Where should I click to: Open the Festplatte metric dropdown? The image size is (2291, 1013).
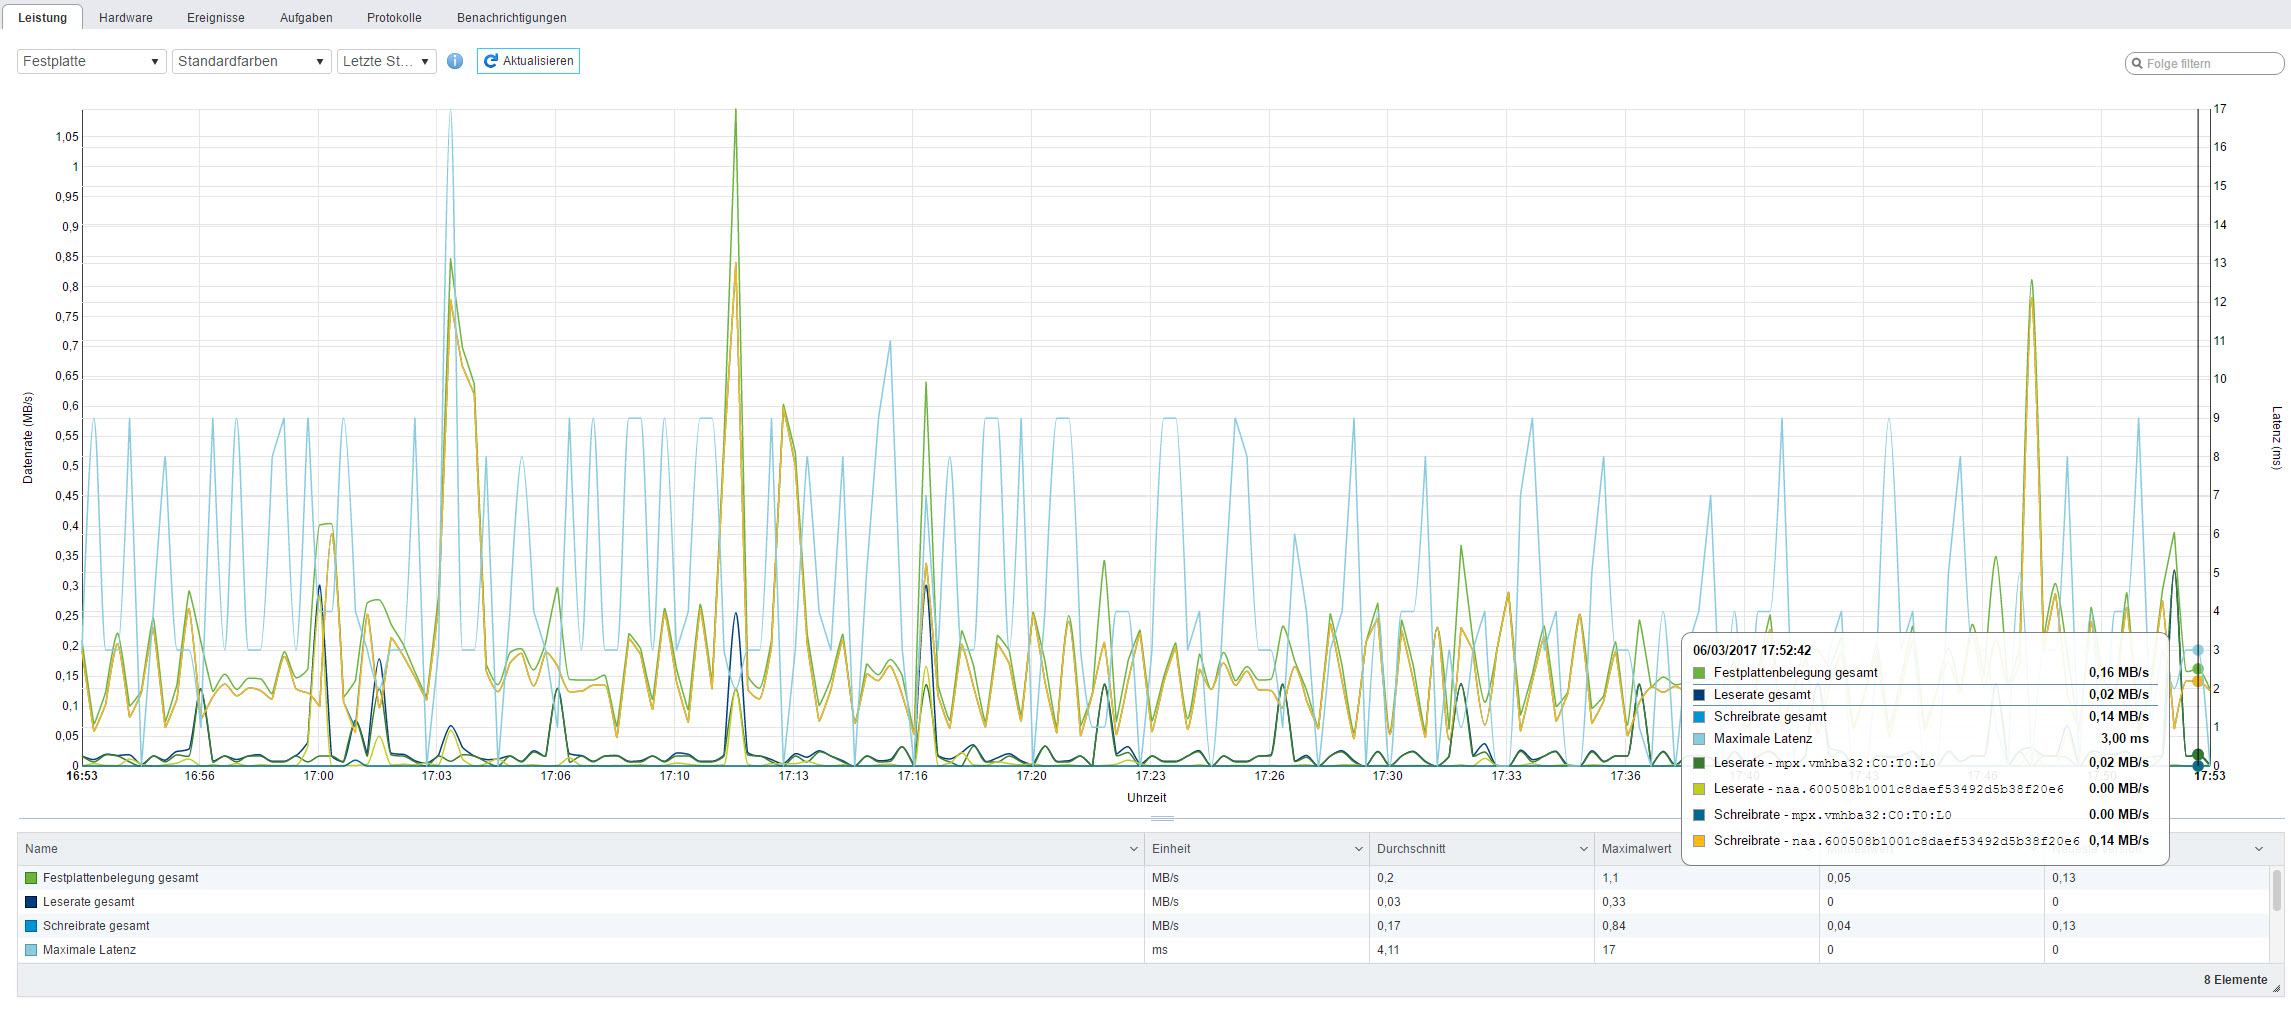pos(91,61)
